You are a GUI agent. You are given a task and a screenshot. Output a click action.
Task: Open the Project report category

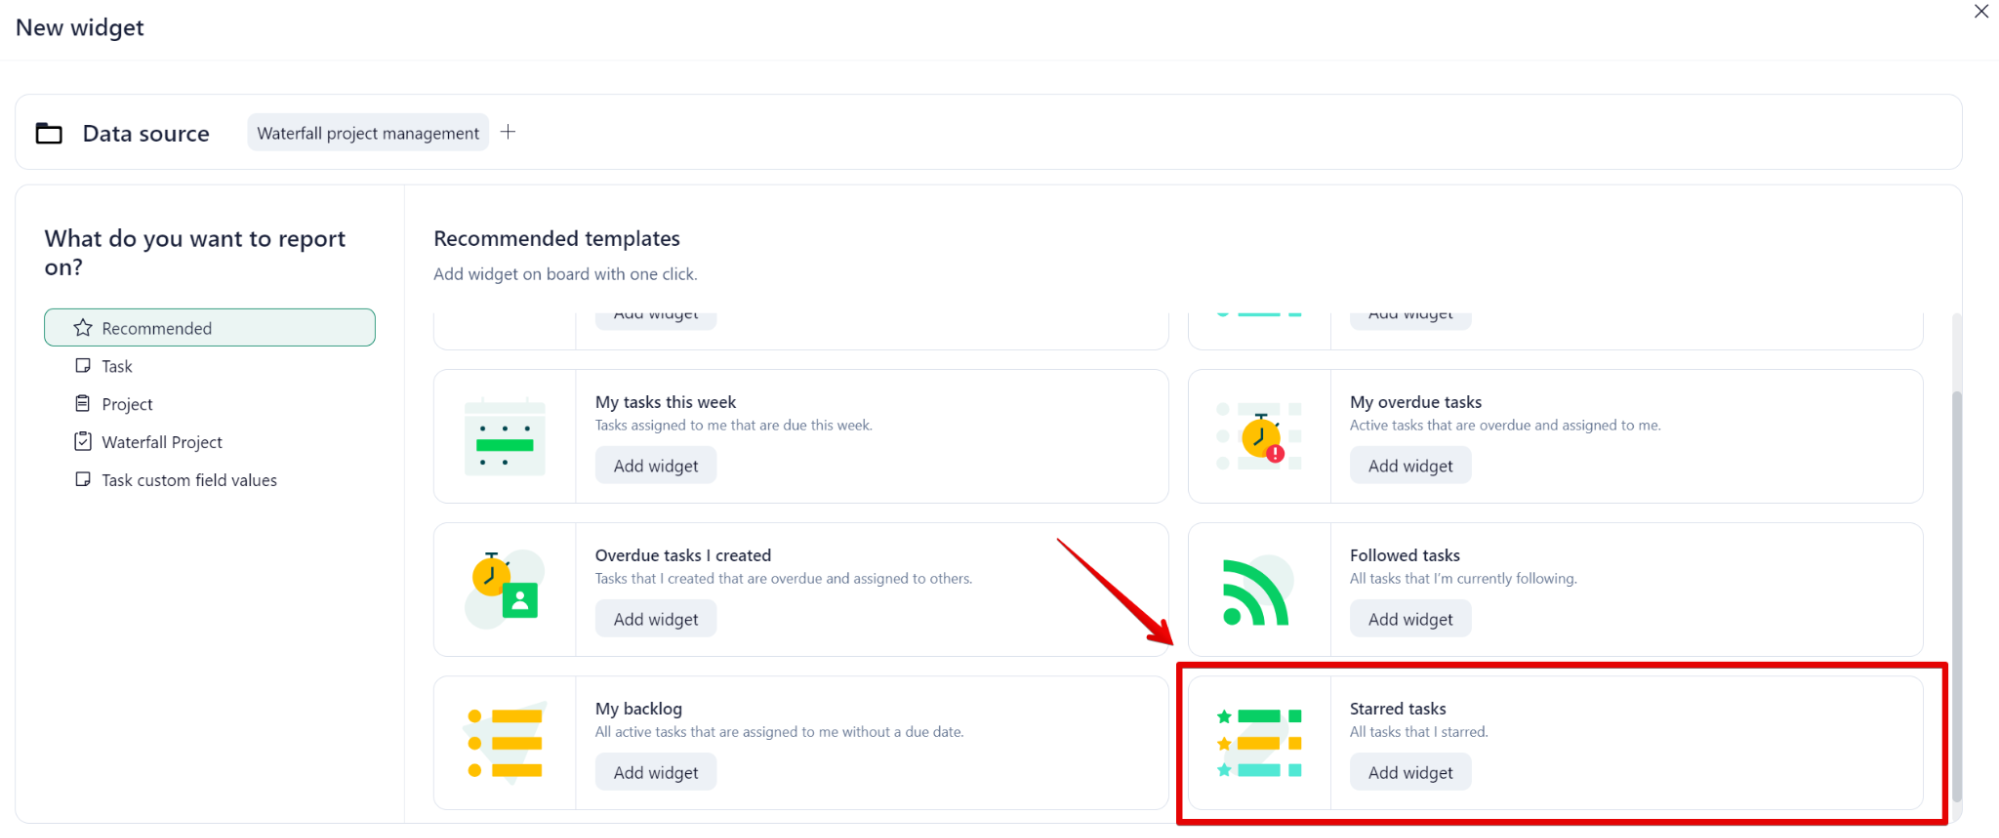127,404
